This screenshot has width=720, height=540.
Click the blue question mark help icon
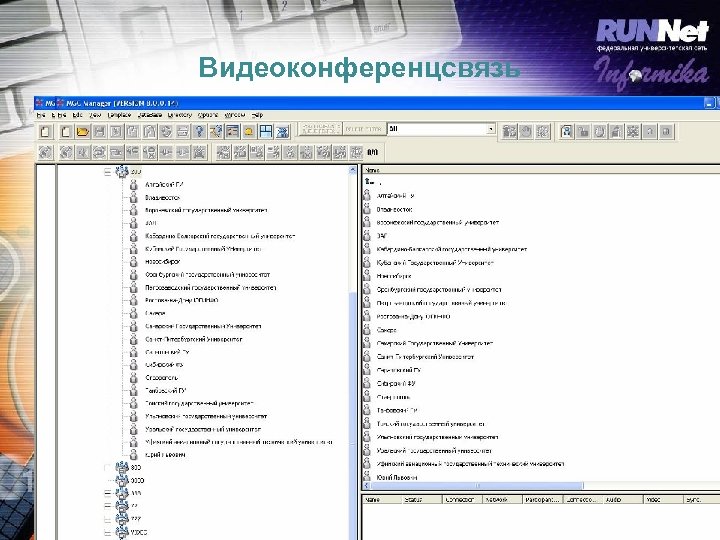point(199,132)
